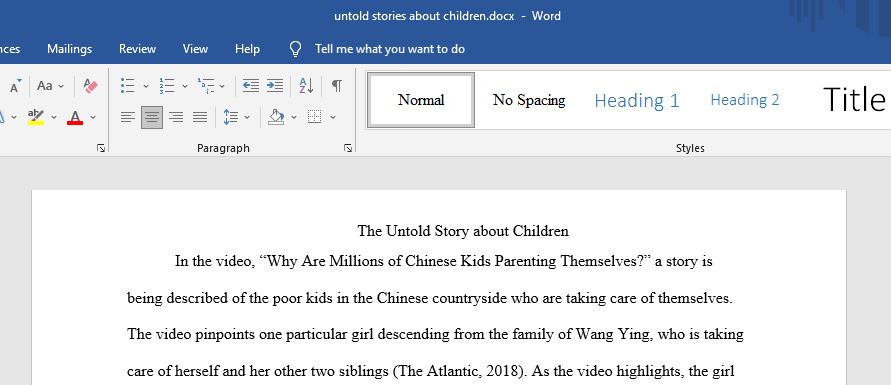Click Tell me what you want to do
The image size is (891, 385).
390,49
